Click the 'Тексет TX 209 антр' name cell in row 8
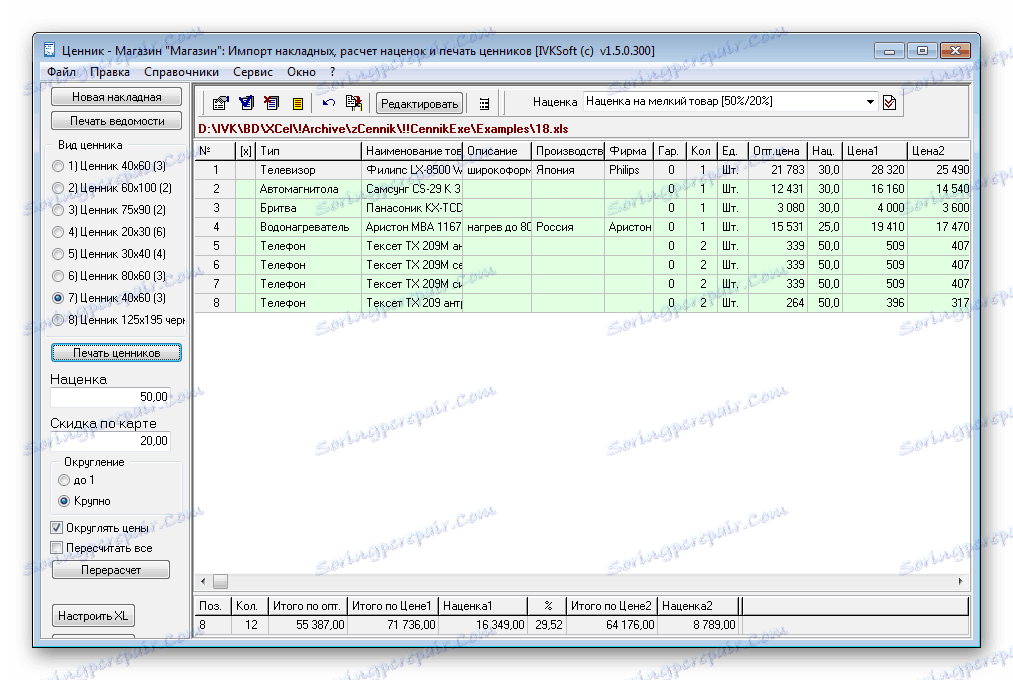Viewport: 1013px width, 680px height. point(412,303)
